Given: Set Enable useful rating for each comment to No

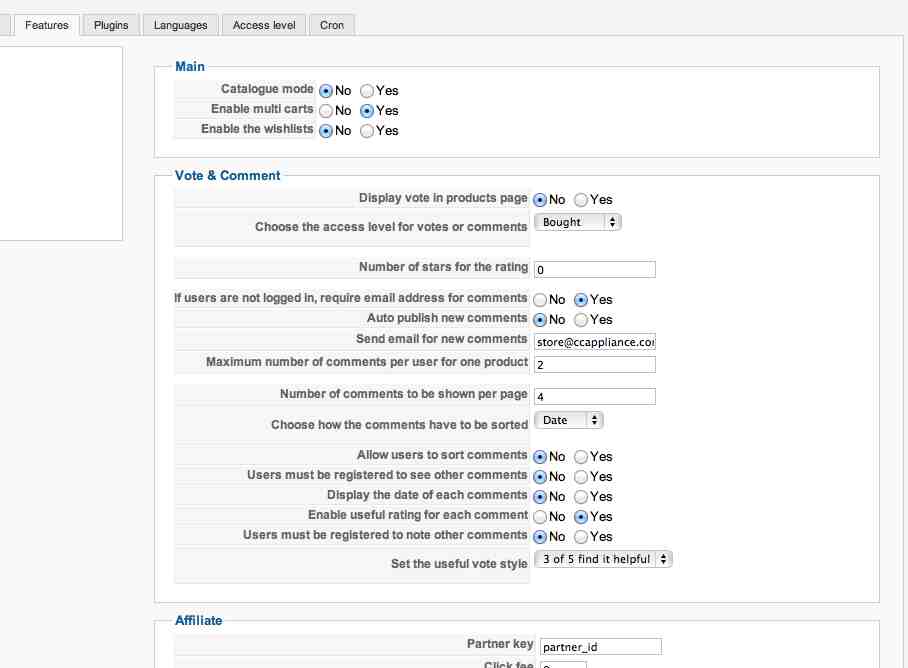Looking at the screenshot, I should coord(540,517).
